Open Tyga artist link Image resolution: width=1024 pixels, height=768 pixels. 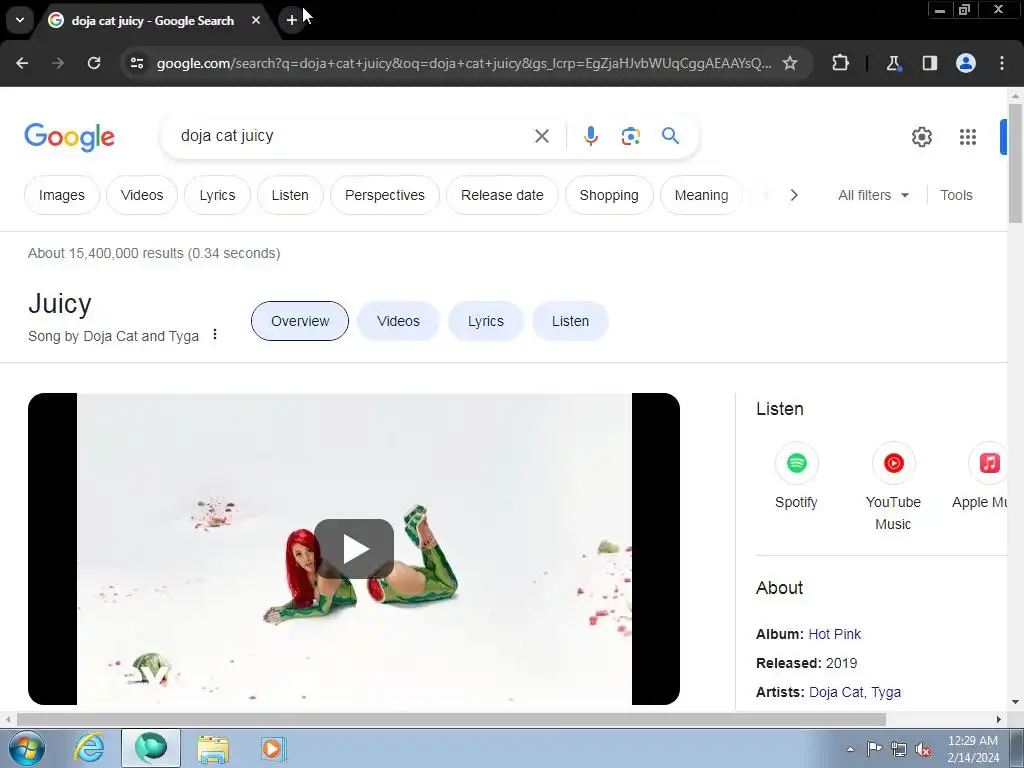click(x=886, y=692)
